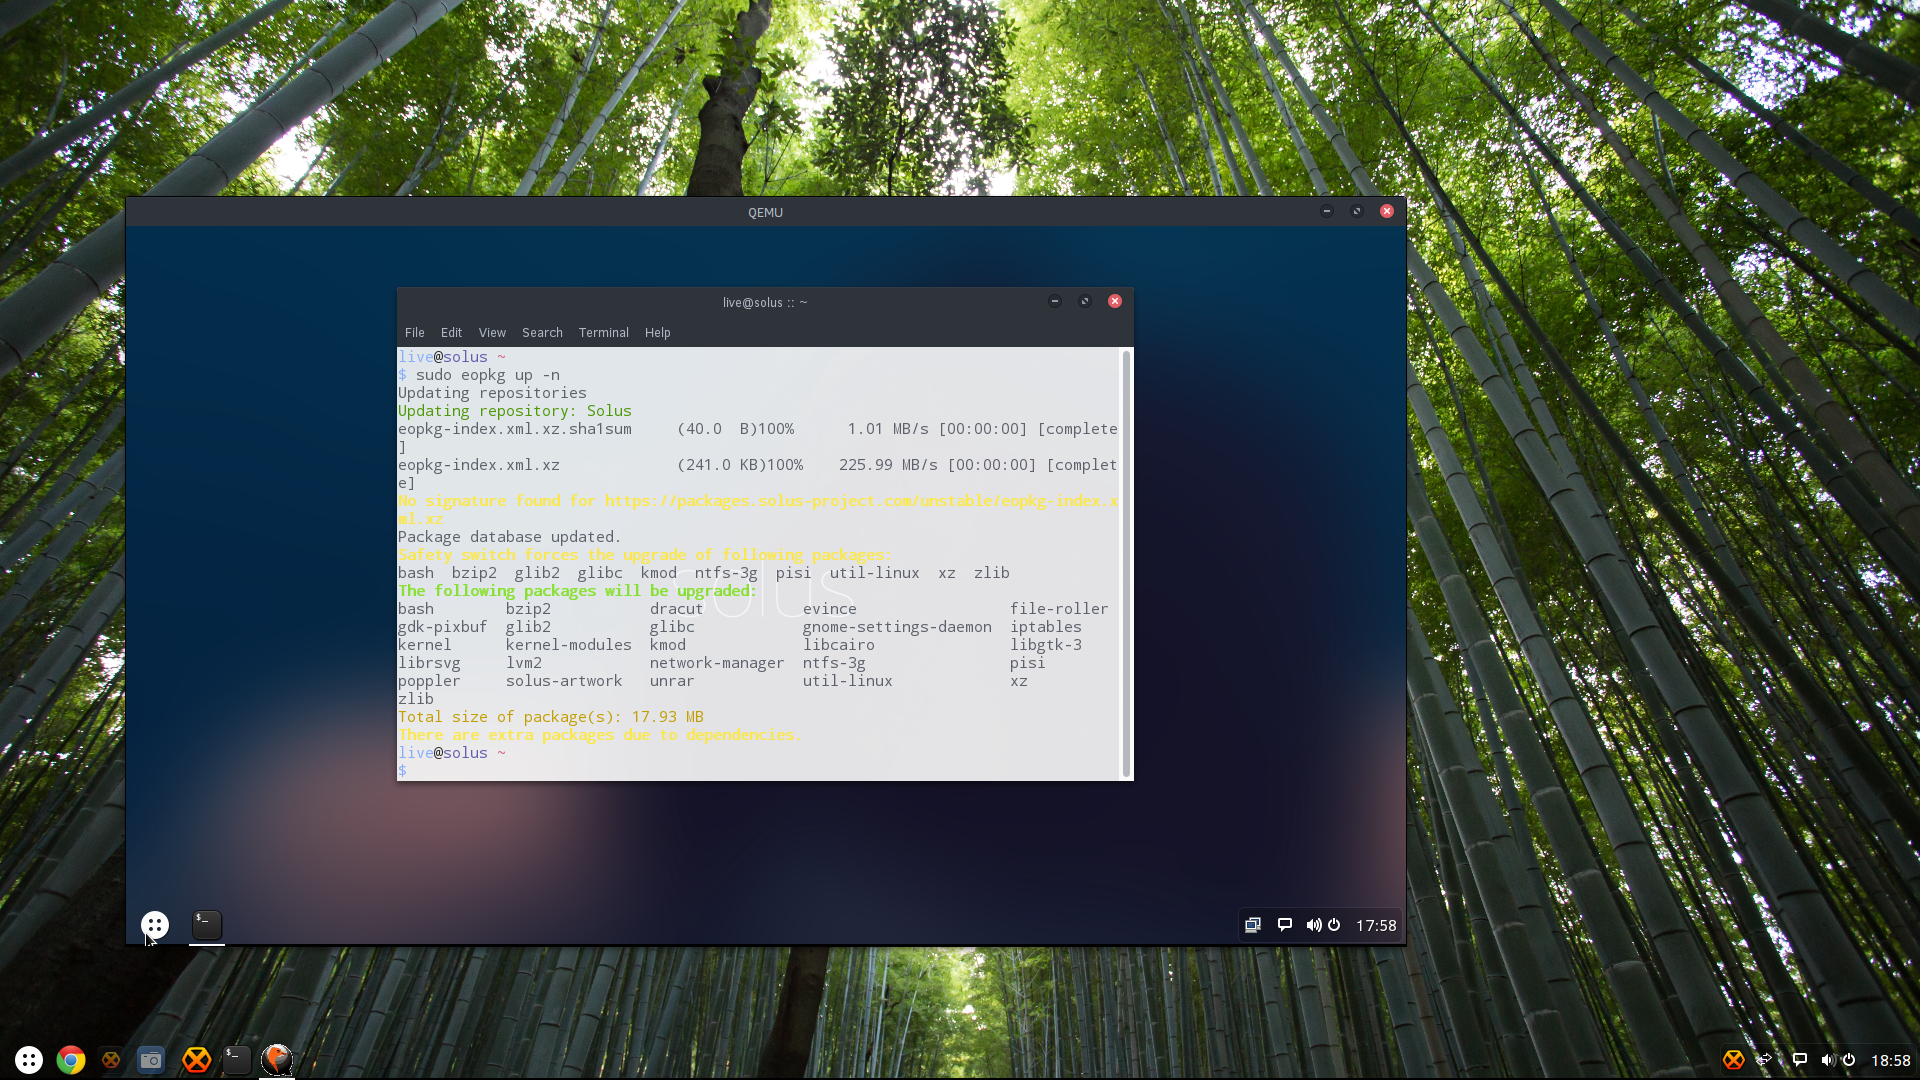Open the guest Budgie menu button inside QEMU
The image size is (1920, 1080).
[155, 925]
